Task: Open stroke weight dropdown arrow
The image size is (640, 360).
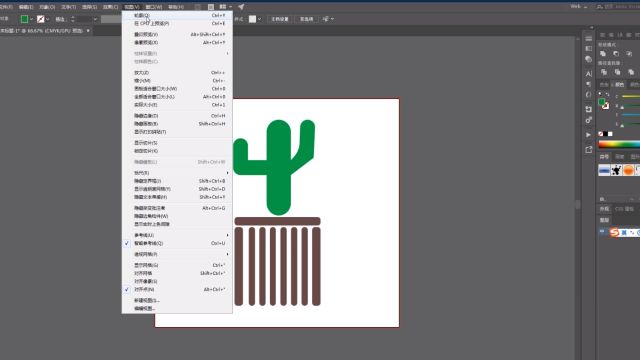Action: (95, 19)
